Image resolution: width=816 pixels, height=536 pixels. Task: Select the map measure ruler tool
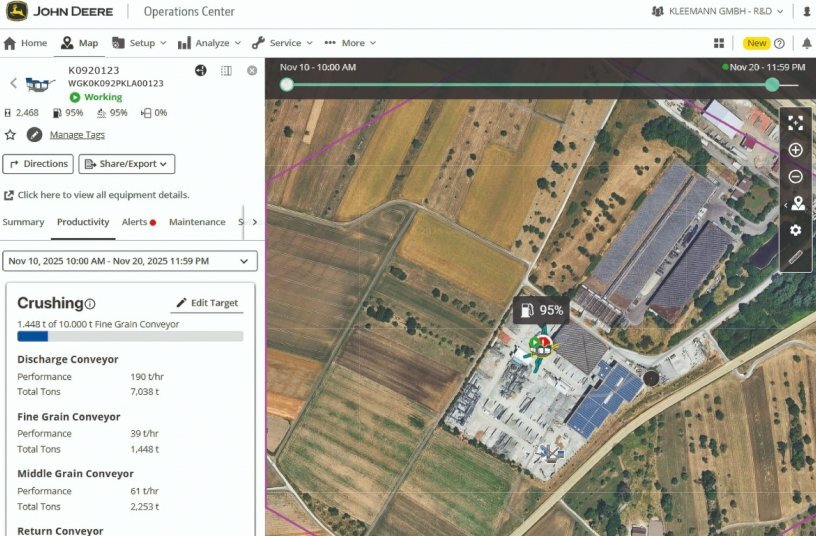click(795, 257)
